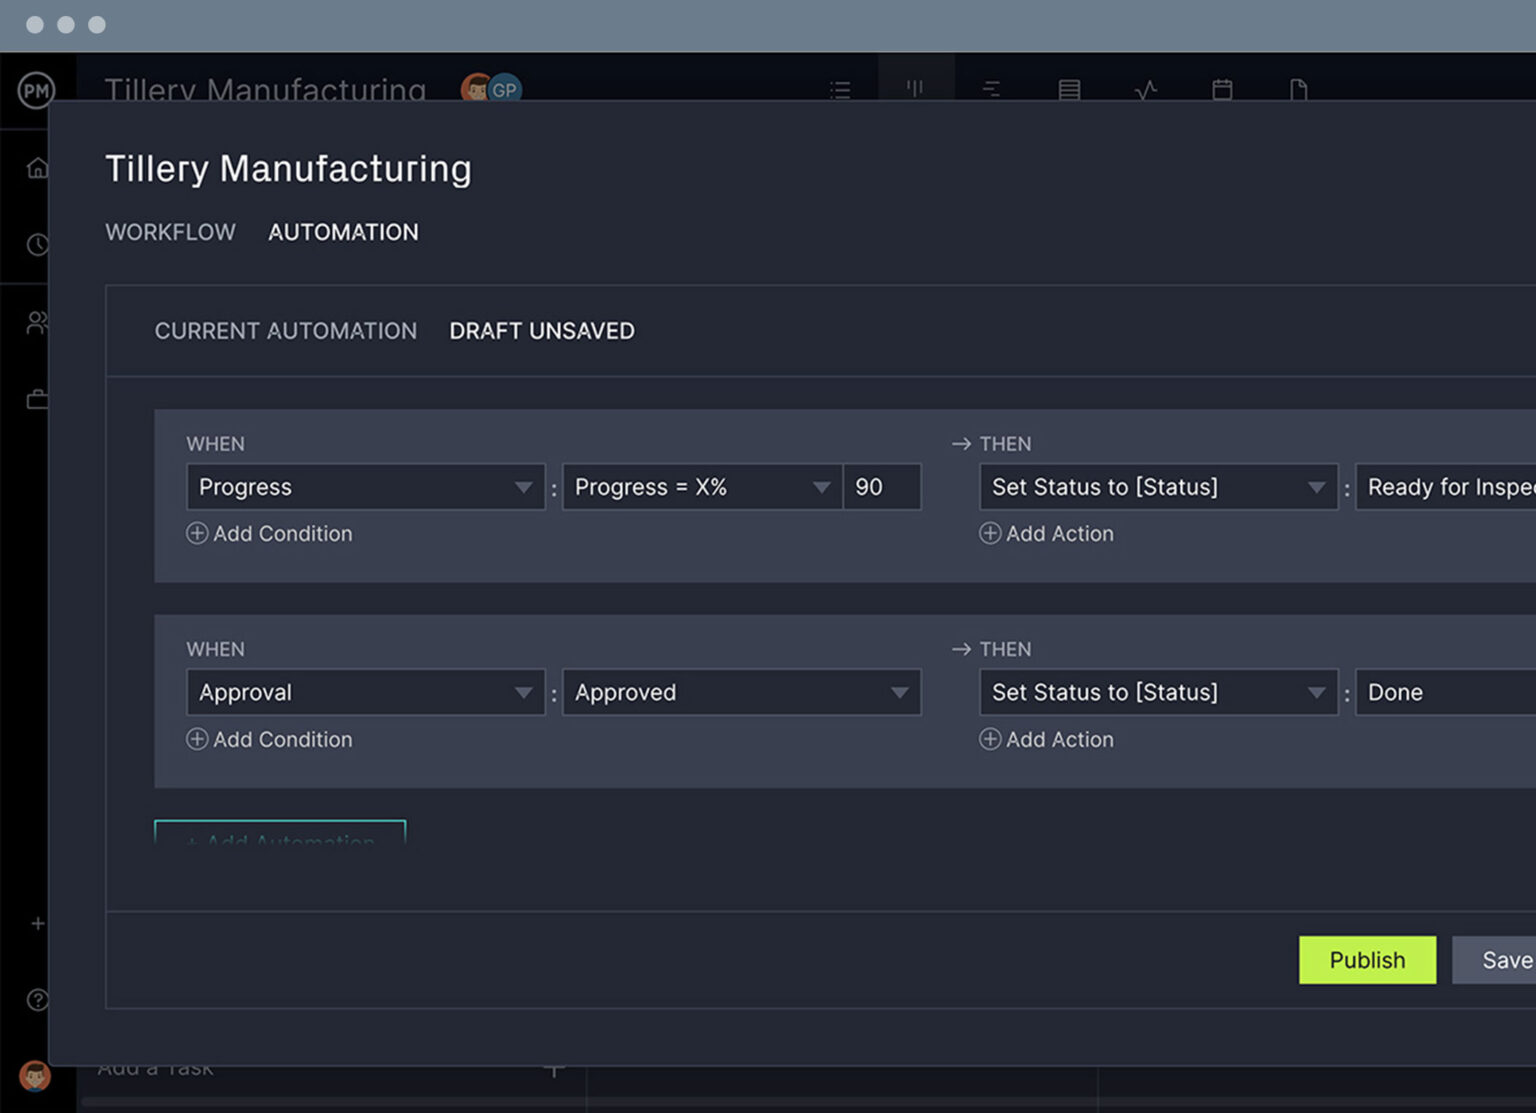This screenshot has height=1113, width=1536.
Task: Select the kanban board view icon
Action: click(914, 90)
